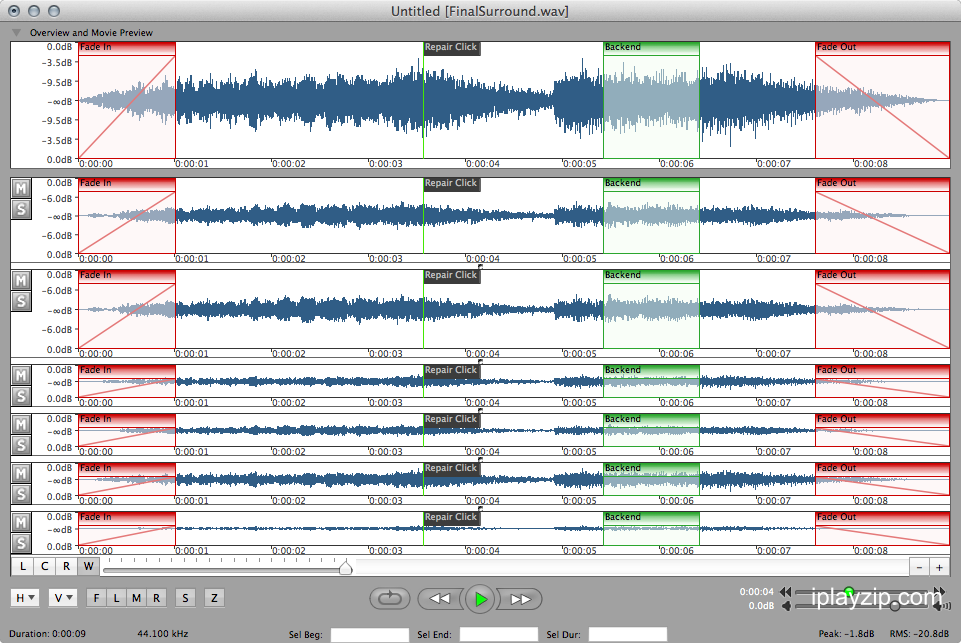Click the S button left of Z

point(185,598)
